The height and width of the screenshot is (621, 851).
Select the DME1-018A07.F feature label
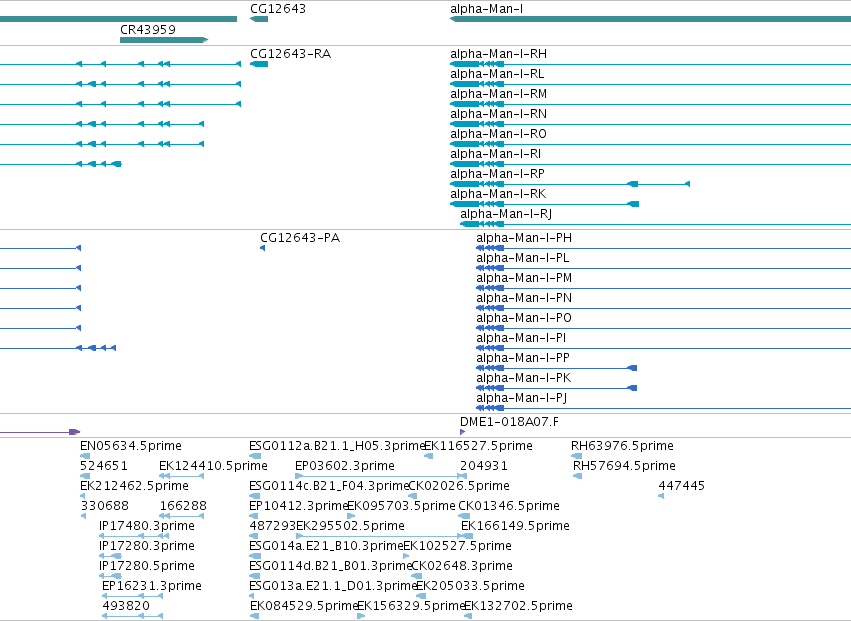(x=509, y=422)
